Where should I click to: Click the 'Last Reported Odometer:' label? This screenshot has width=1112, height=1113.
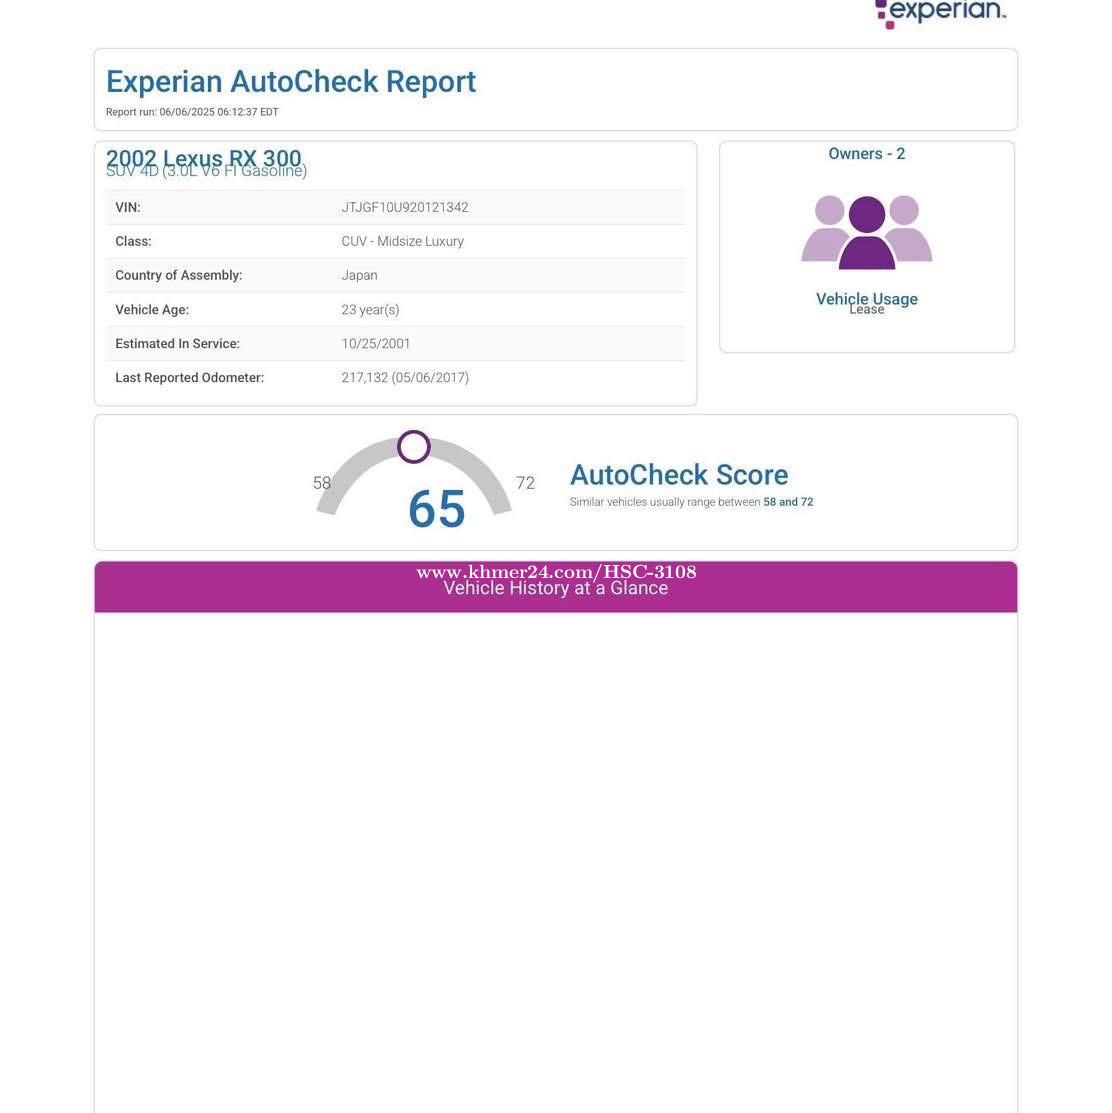189,378
